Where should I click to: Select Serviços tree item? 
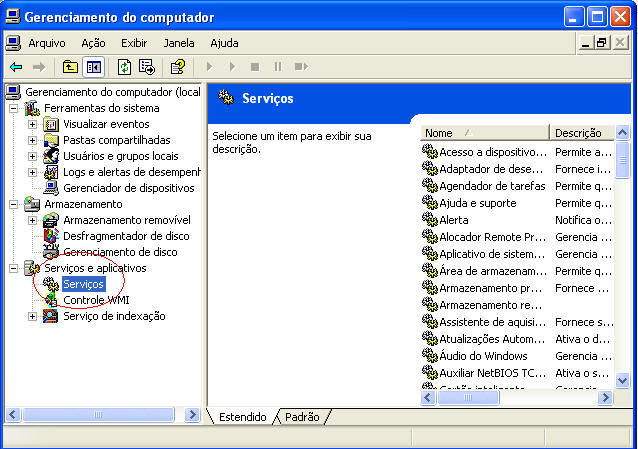pyautogui.click(x=84, y=284)
